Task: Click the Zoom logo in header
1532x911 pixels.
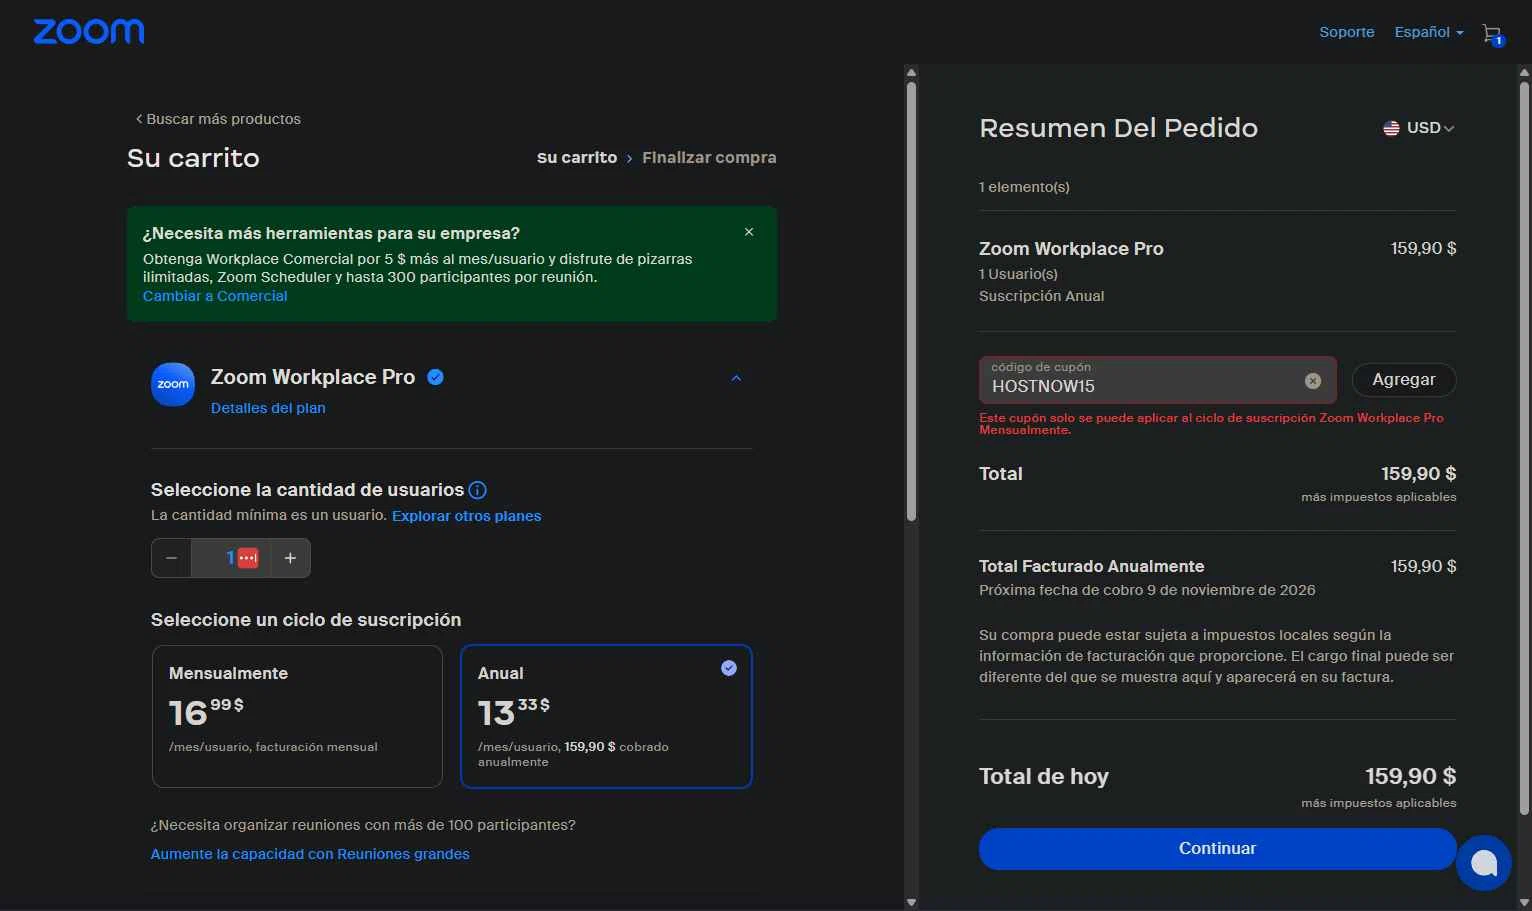Action: [x=89, y=32]
